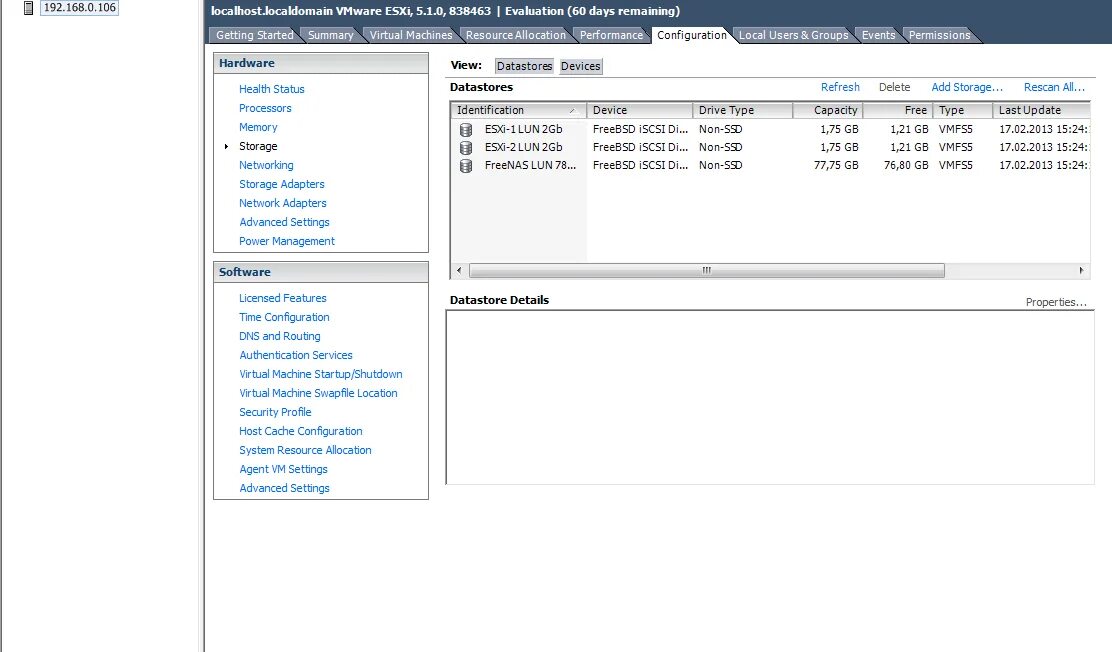Screen dimensions: 1112x652
Task: Open Host Cache Configuration
Action: (x=301, y=431)
